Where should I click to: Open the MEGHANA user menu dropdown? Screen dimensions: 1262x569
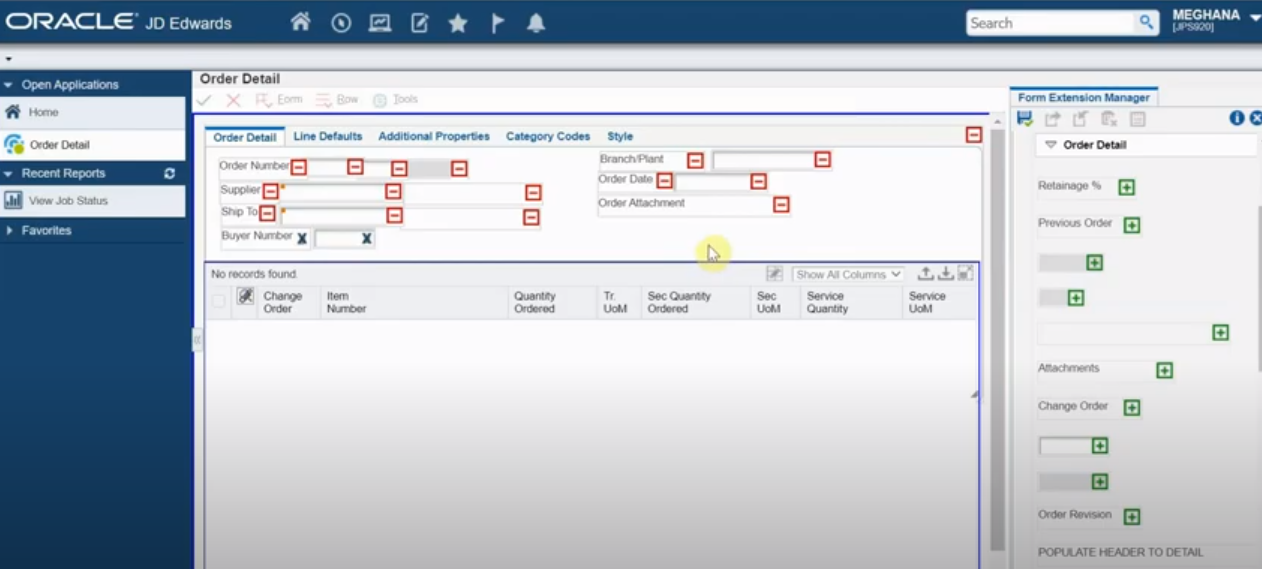[1255, 17]
